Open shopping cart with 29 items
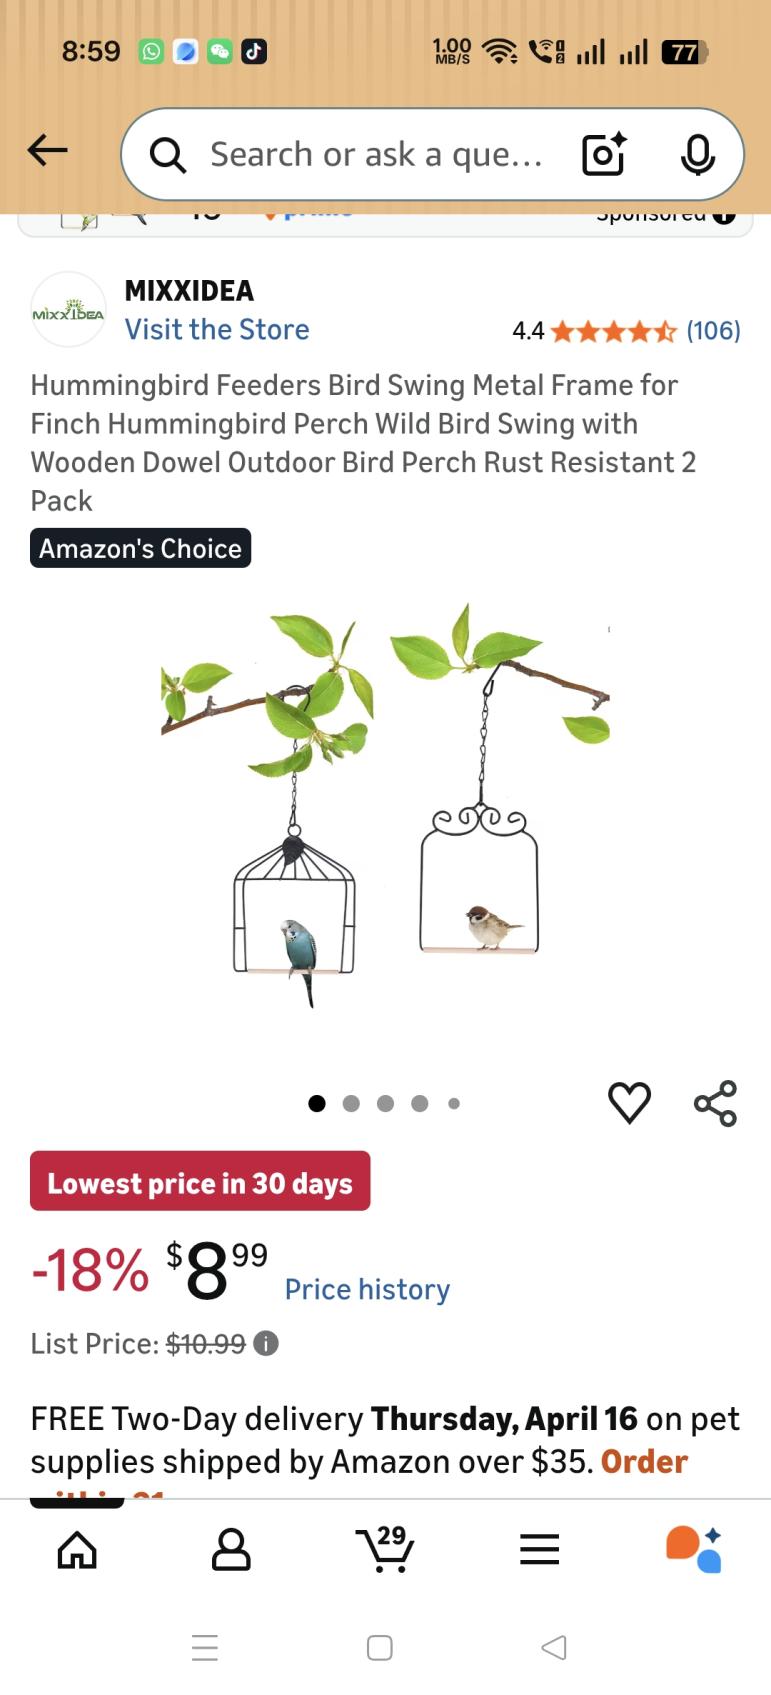 click(x=385, y=1550)
